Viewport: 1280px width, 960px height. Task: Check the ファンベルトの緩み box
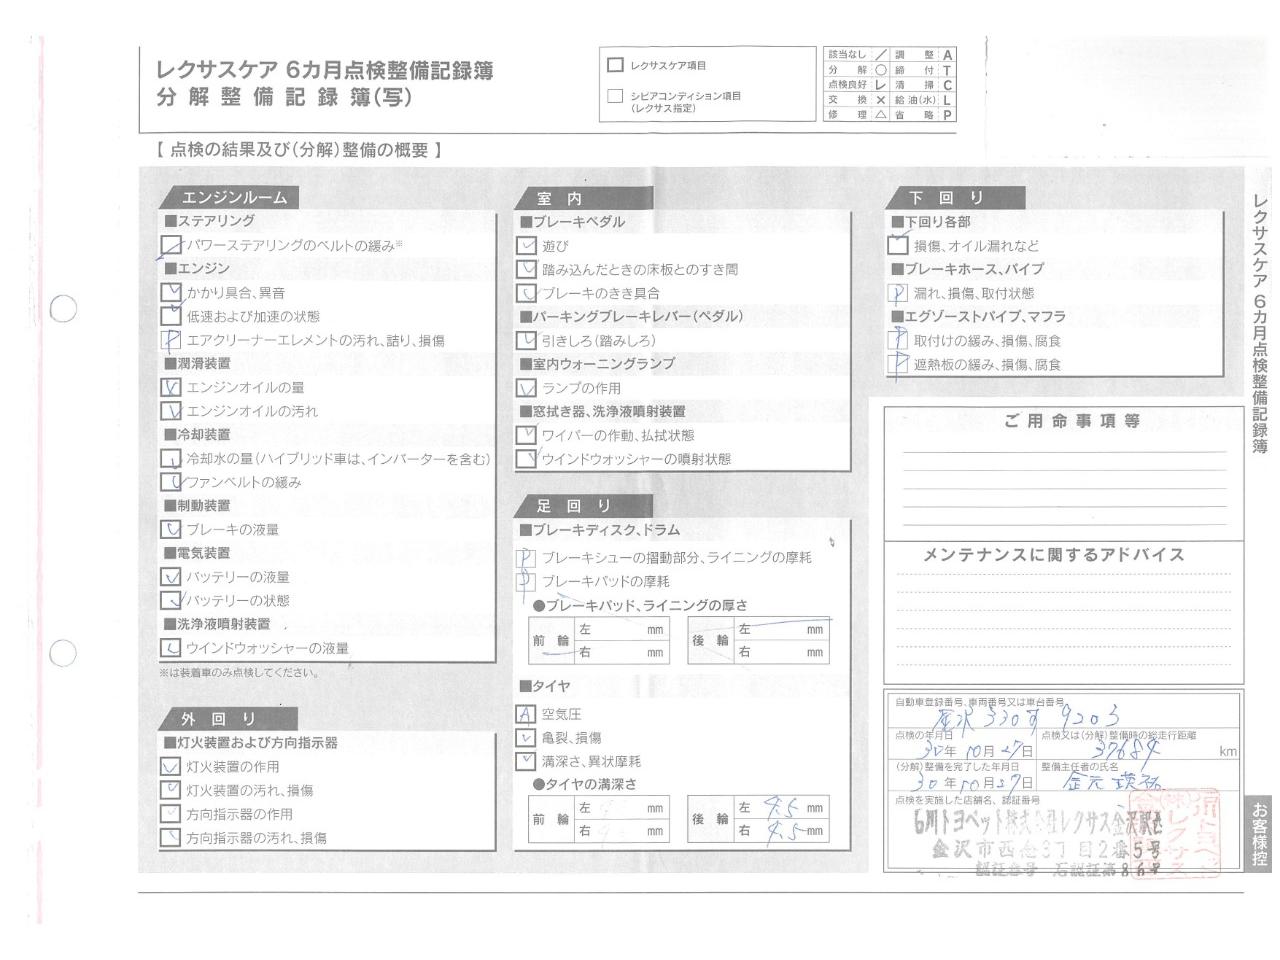(x=171, y=482)
